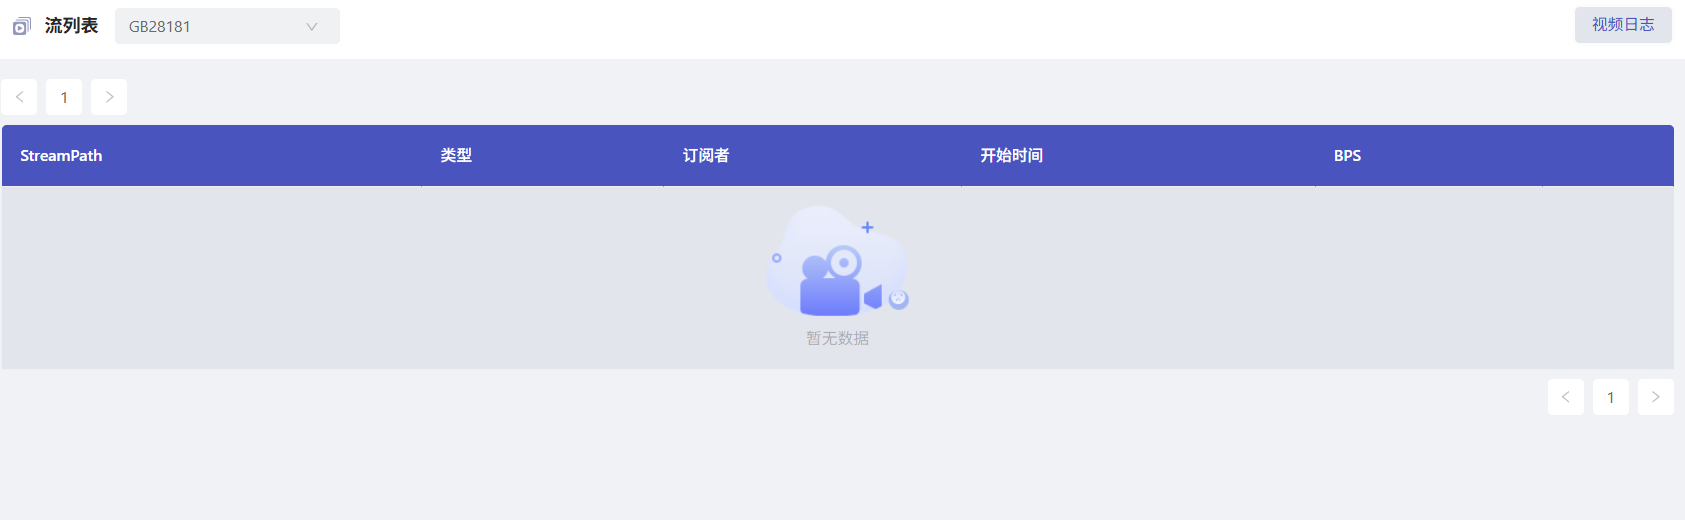The width and height of the screenshot is (1685, 520).
Task: Select page 1 in bottom pagination
Action: (1611, 397)
